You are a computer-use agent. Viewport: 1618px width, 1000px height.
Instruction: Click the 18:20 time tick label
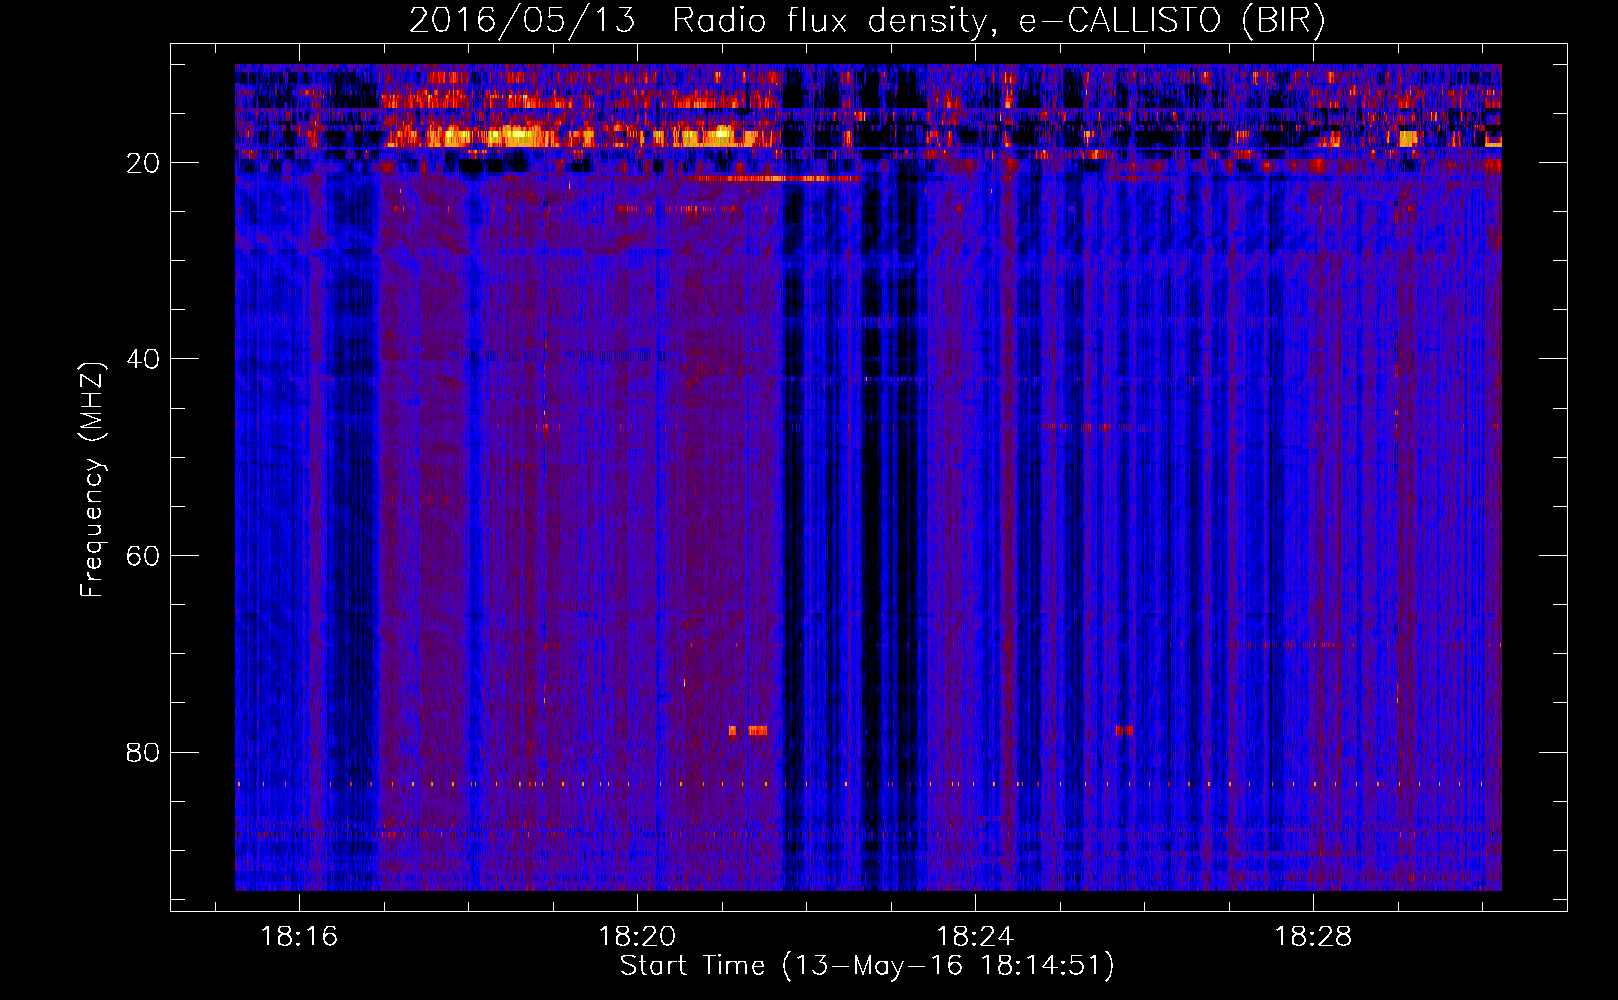(637, 937)
